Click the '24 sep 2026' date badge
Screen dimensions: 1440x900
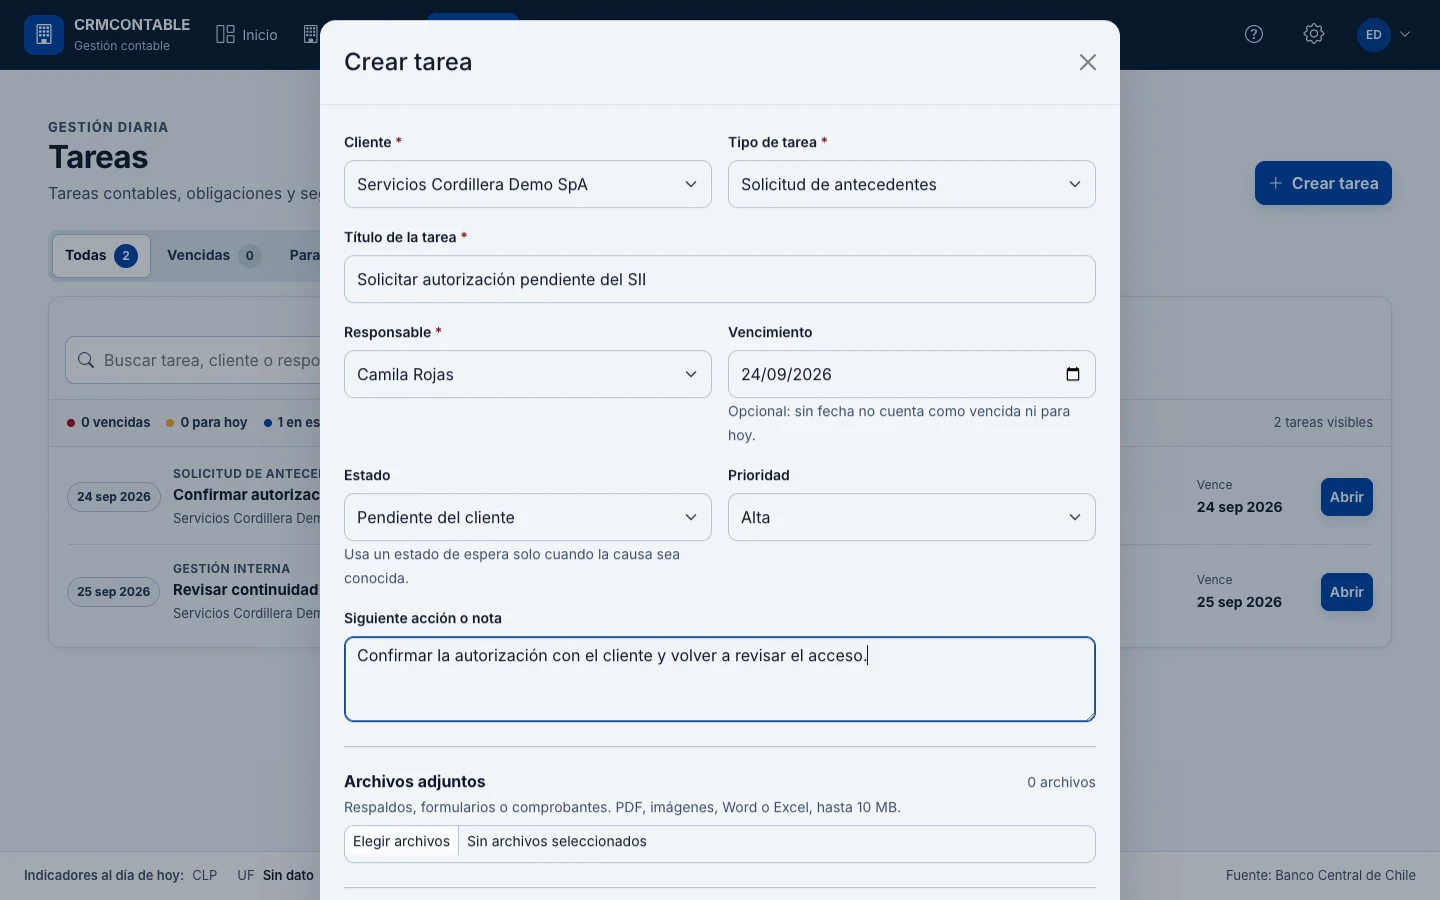(x=114, y=497)
